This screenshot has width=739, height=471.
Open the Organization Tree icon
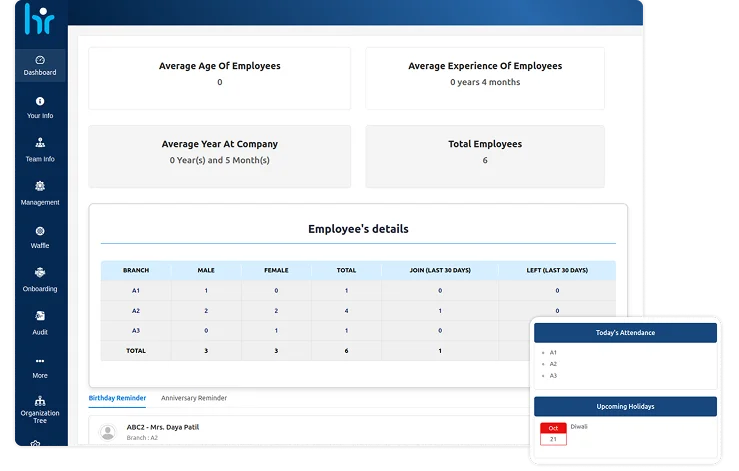pyautogui.click(x=40, y=401)
